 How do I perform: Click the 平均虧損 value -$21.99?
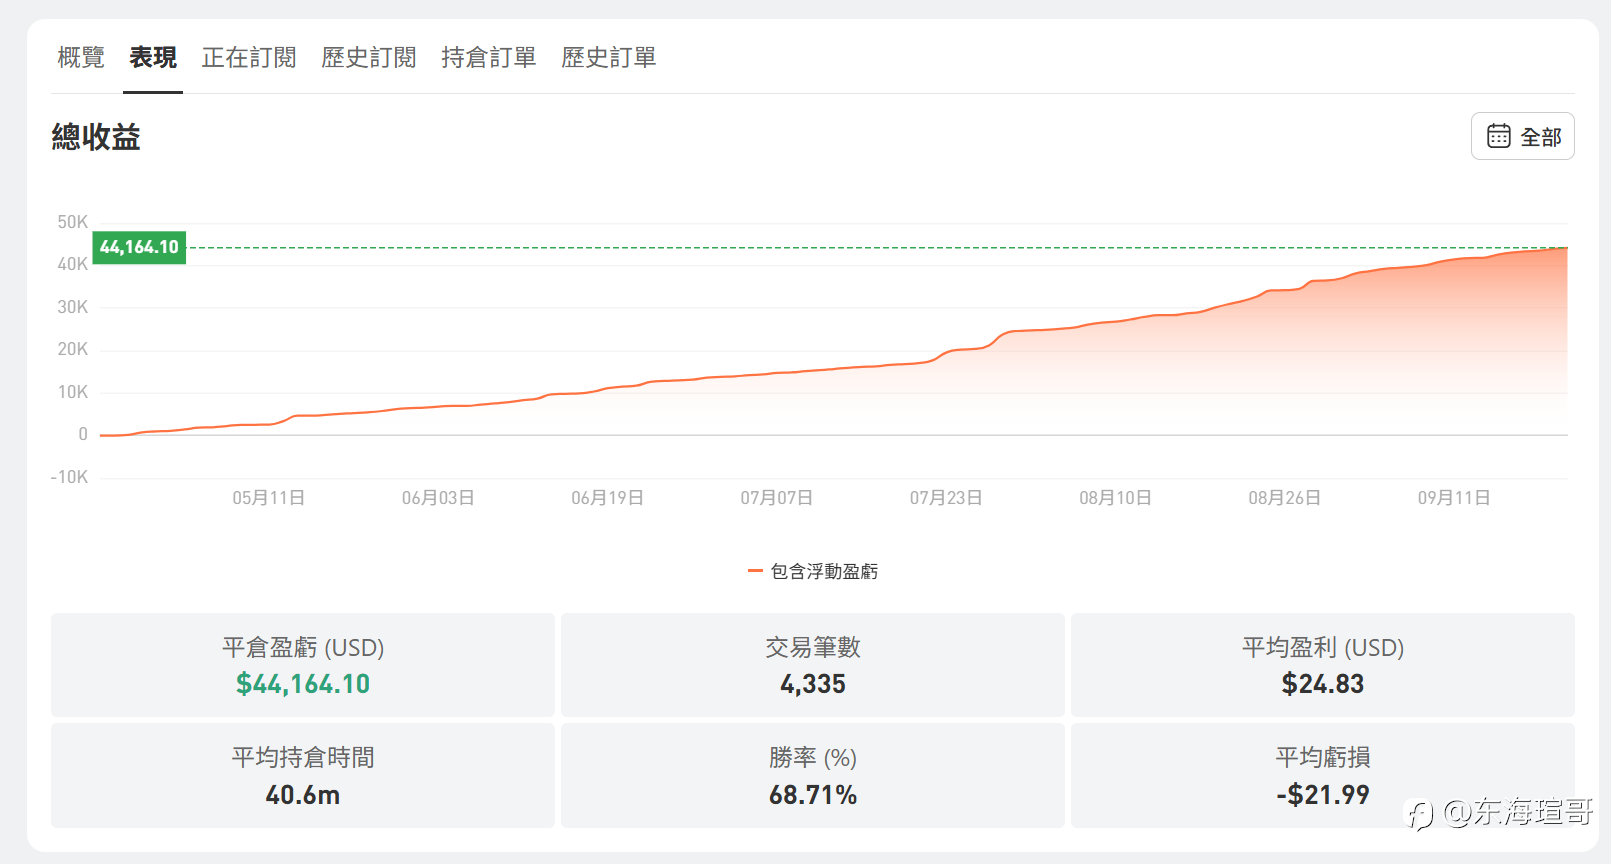point(1323,795)
